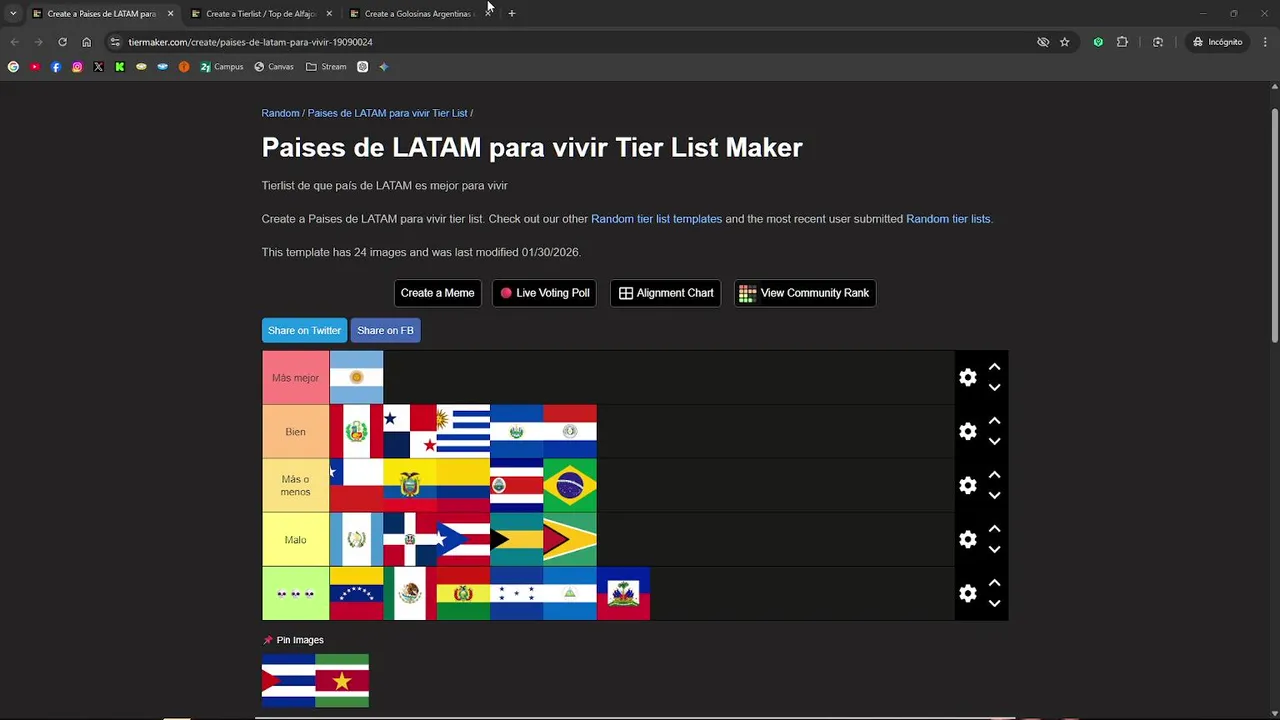Move Más mejor row down with arrow

tap(994, 387)
